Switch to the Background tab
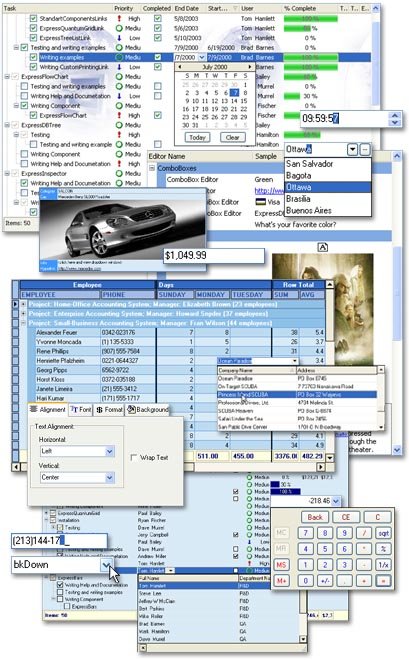Screen dimensions: 409x660 (148, 410)
